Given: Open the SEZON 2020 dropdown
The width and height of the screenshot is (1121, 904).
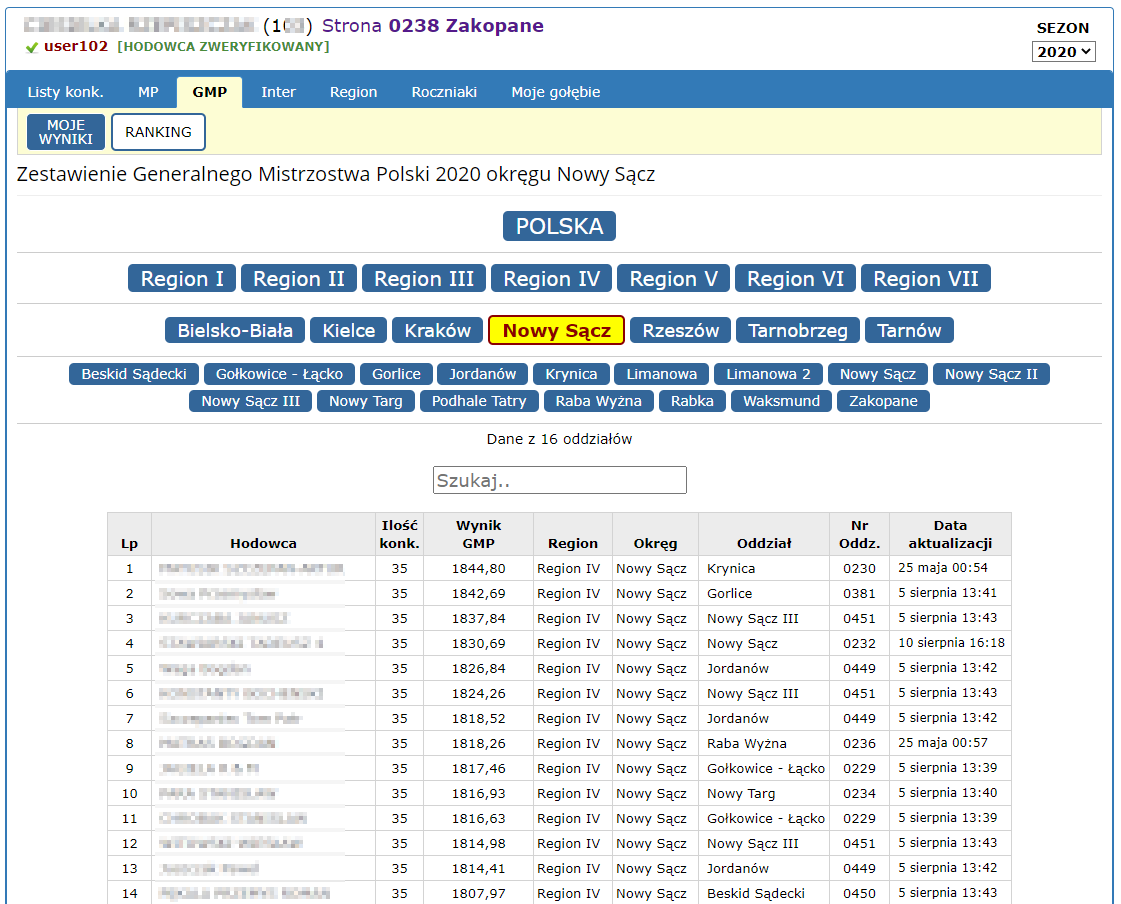Looking at the screenshot, I should point(1063,52).
